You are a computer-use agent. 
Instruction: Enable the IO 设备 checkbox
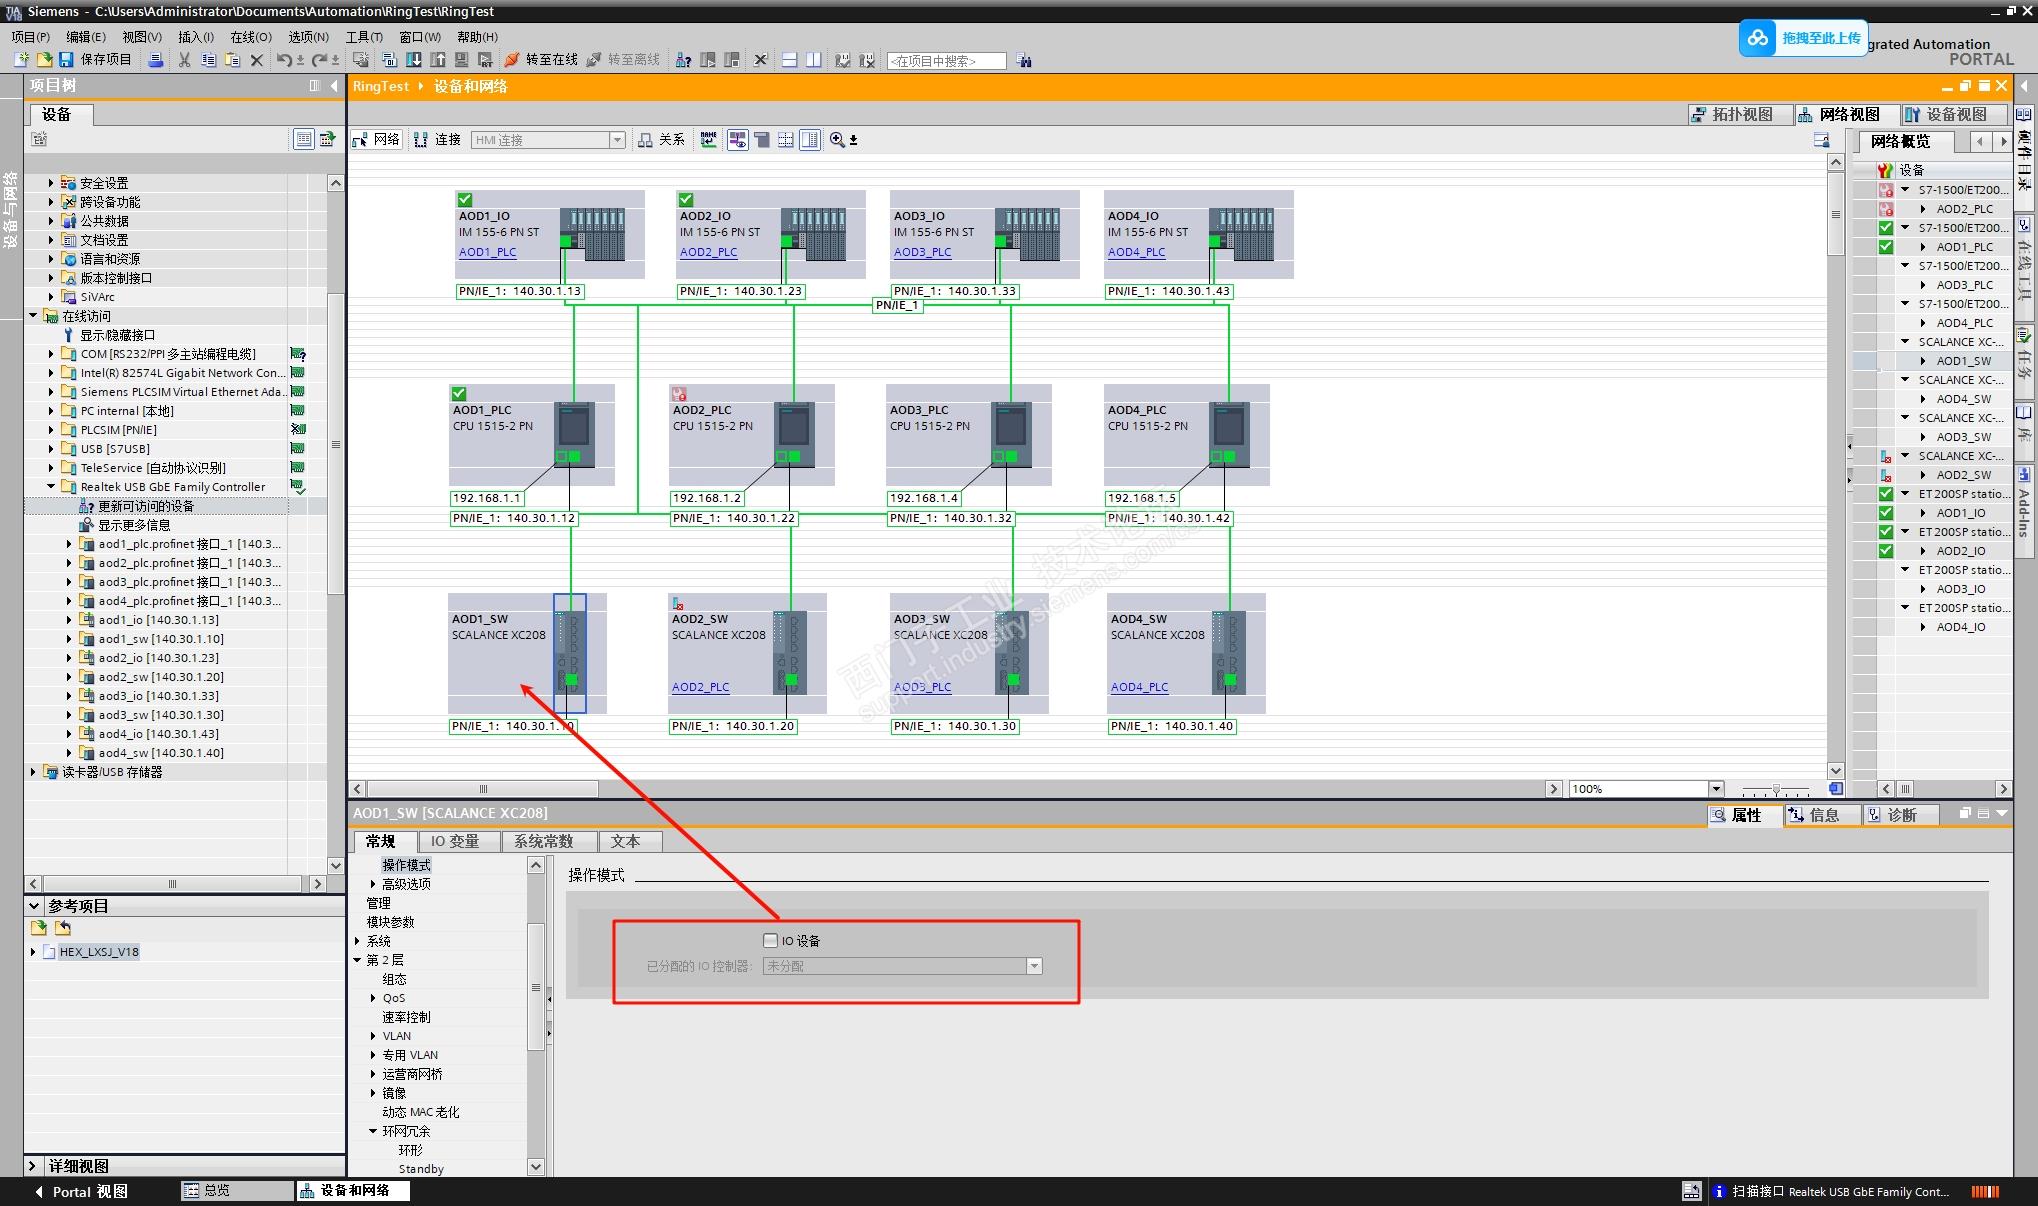770,940
